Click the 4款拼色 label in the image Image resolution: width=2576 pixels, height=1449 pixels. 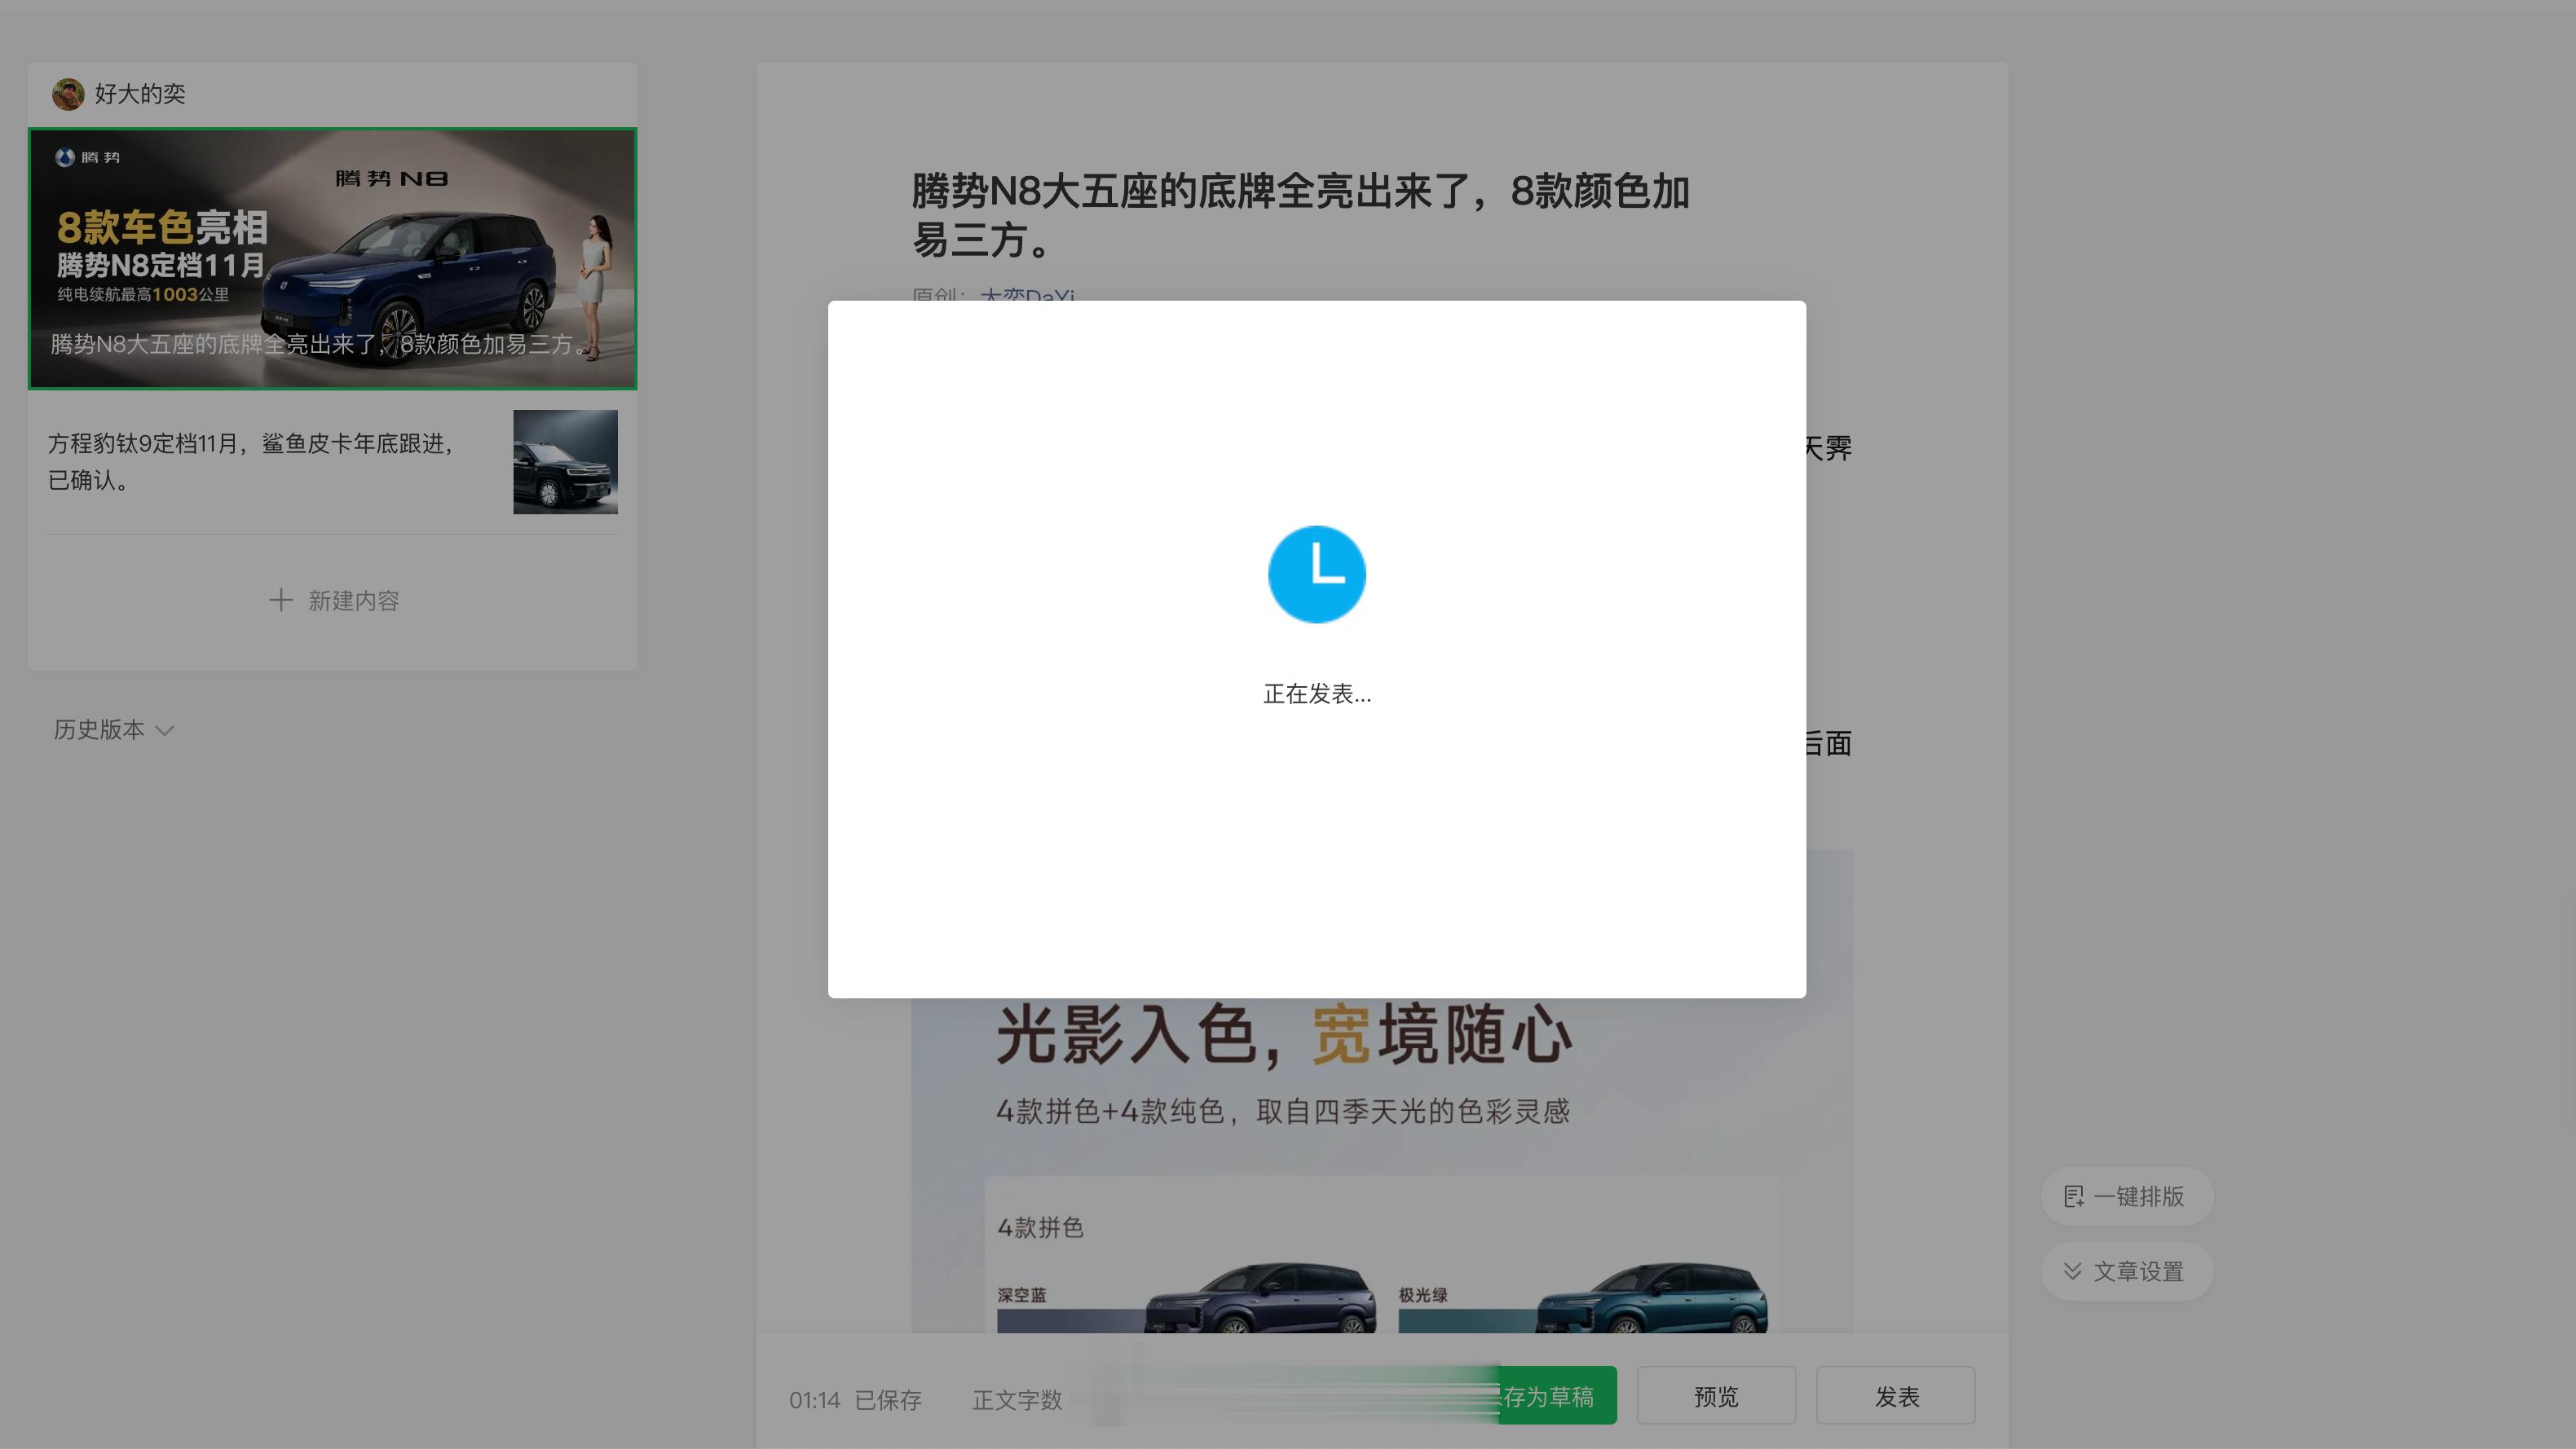pos(1040,1227)
